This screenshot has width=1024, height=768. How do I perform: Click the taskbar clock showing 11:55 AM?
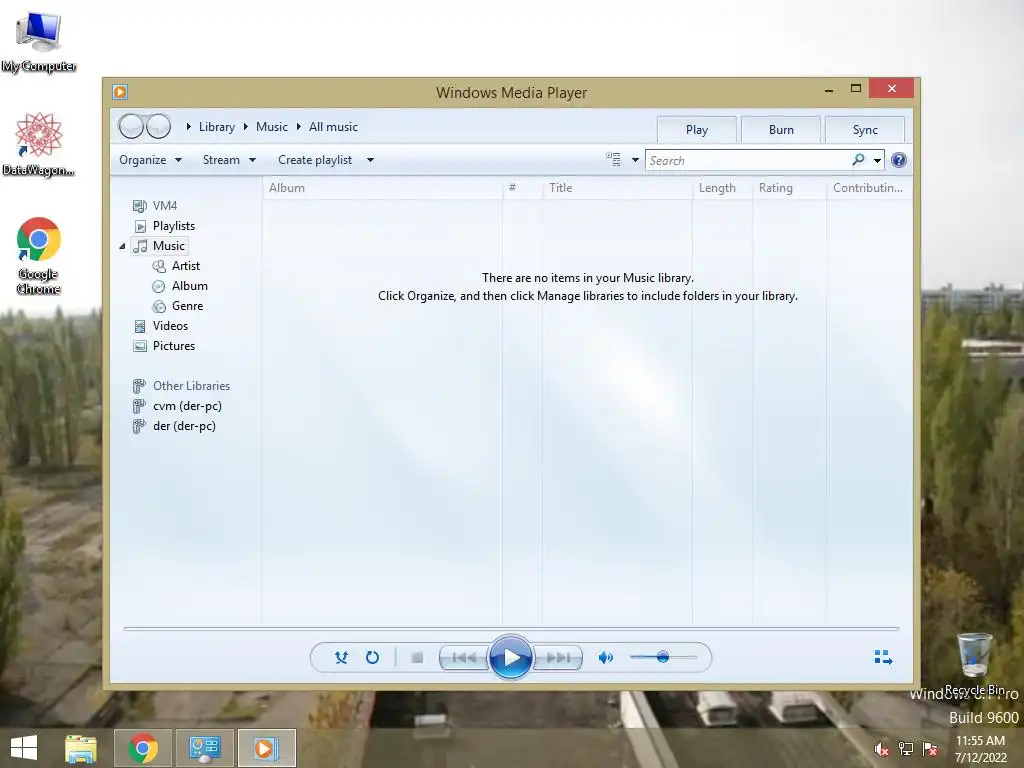tap(980, 749)
